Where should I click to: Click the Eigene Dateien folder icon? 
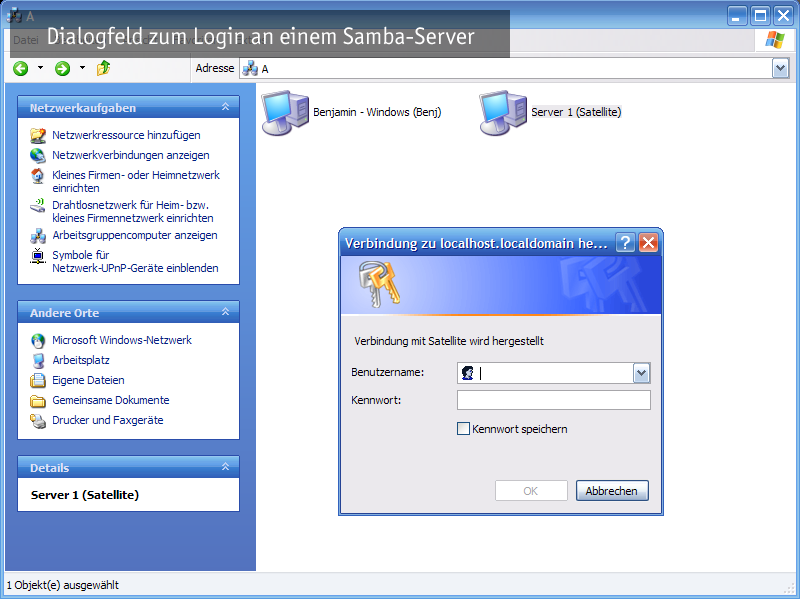pos(38,381)
